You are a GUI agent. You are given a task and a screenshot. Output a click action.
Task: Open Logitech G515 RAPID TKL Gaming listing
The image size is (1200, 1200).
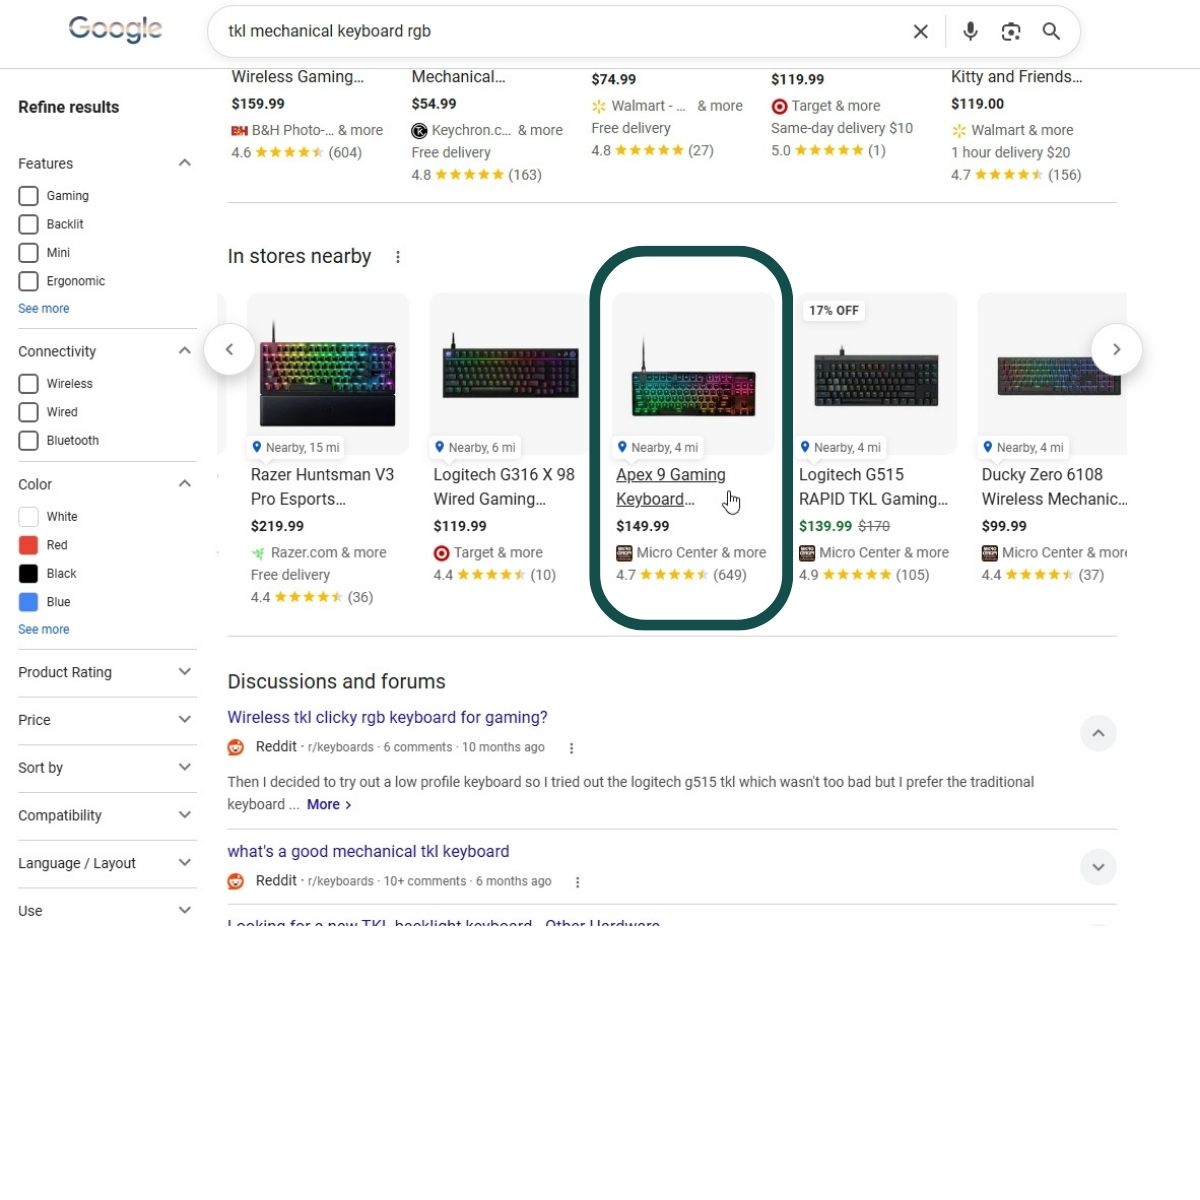point(873,487)
